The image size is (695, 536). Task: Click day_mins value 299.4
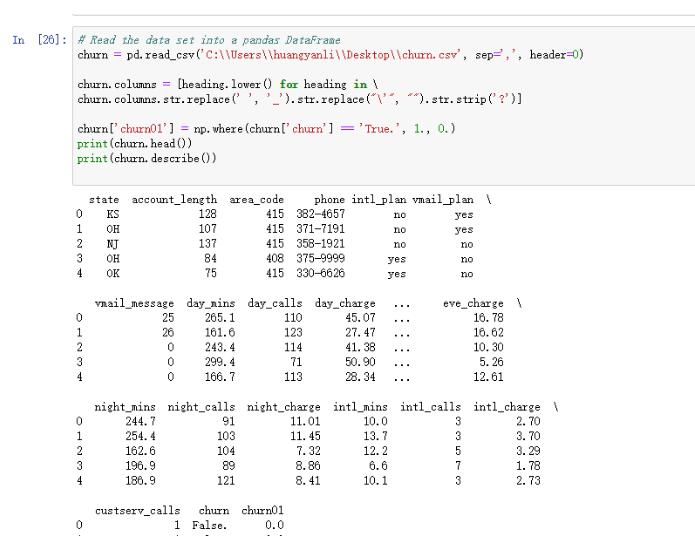click(220, 362)
